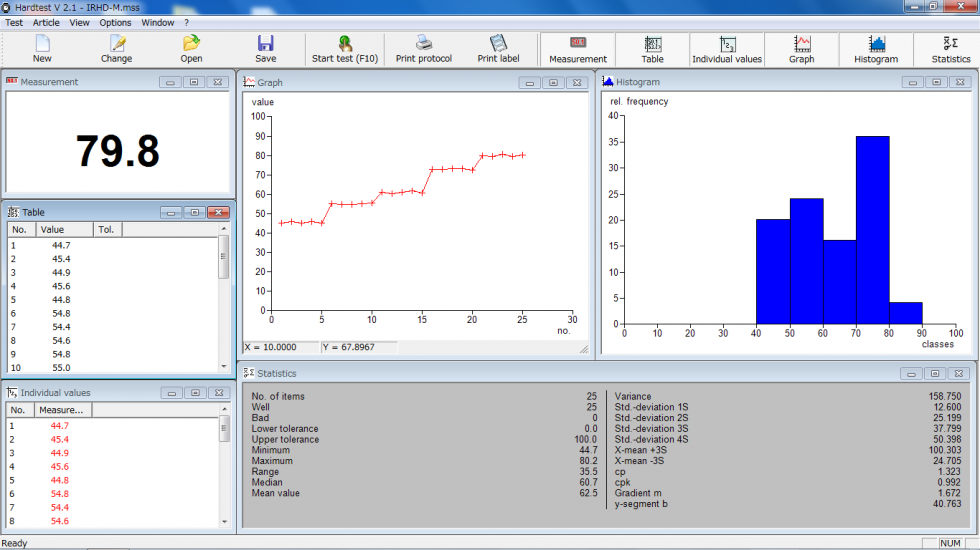
Task: Expand the Test menu
Action: [x=14, y=22]
